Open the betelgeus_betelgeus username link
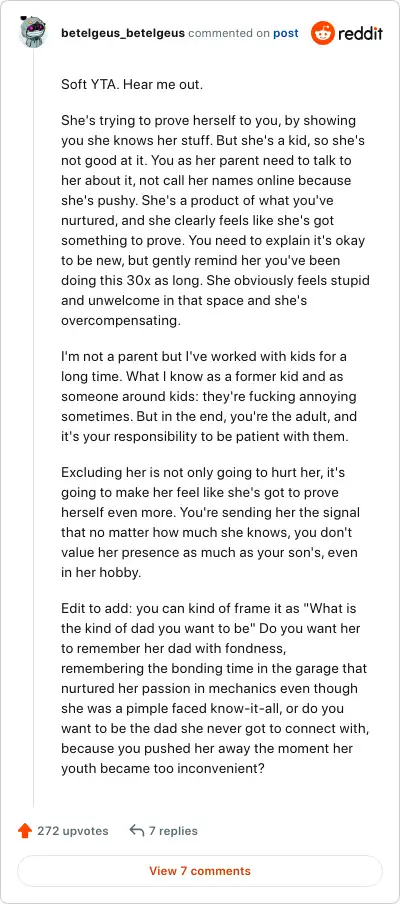This screenshot has width=400, height=904. tap(123, 33)
